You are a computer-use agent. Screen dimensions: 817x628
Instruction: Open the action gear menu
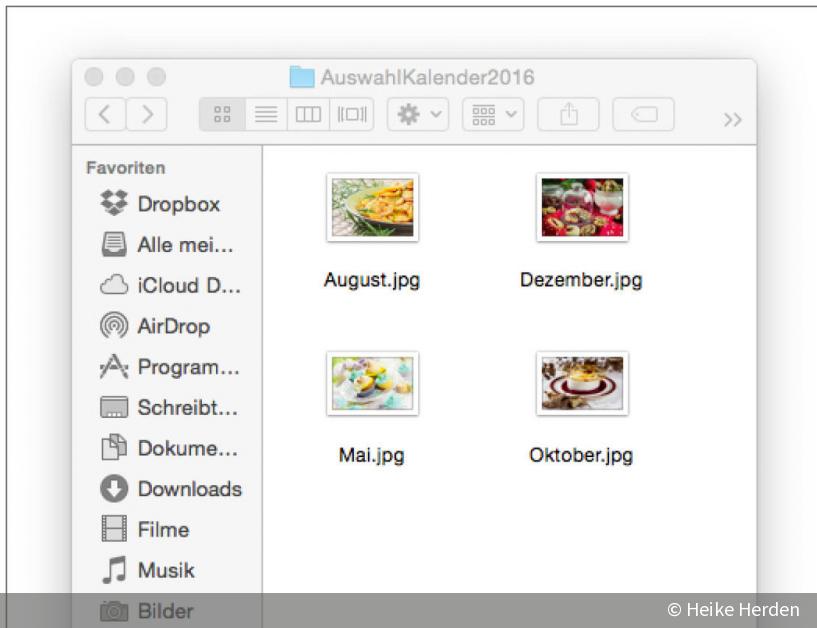pyautogui.click(x=417, y=113)
